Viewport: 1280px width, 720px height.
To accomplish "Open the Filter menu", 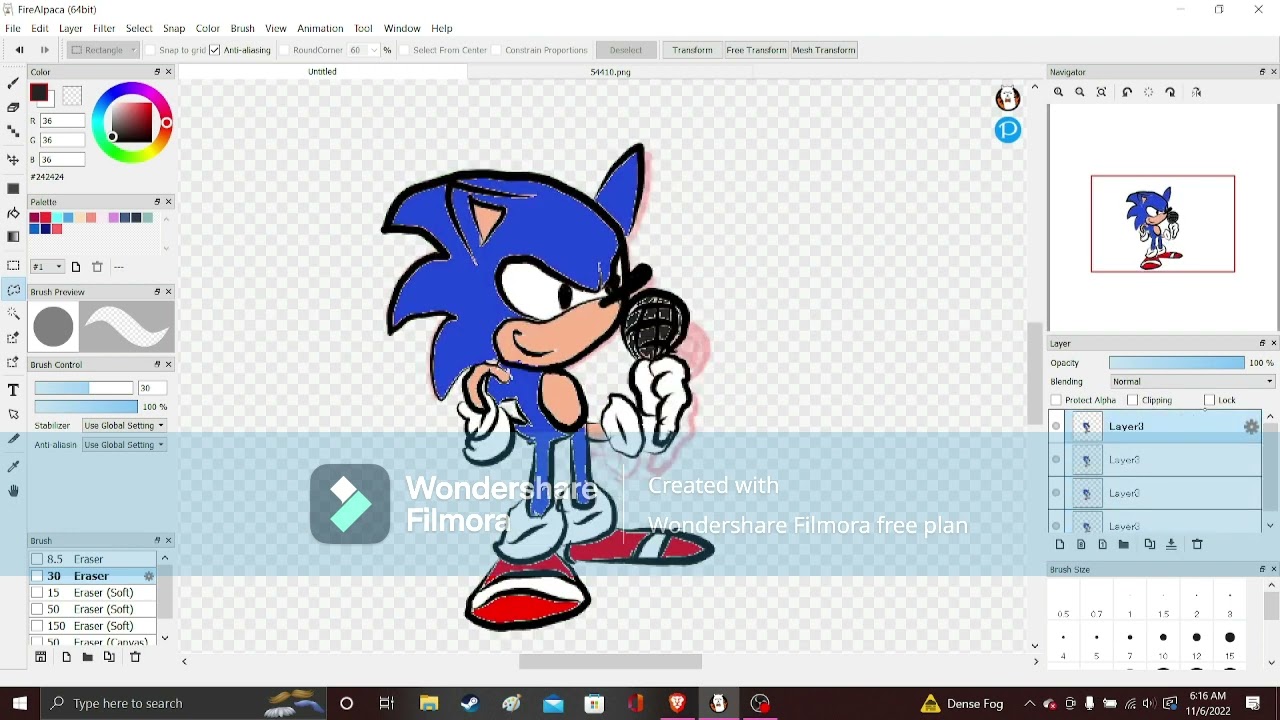I will coord(104,28).
